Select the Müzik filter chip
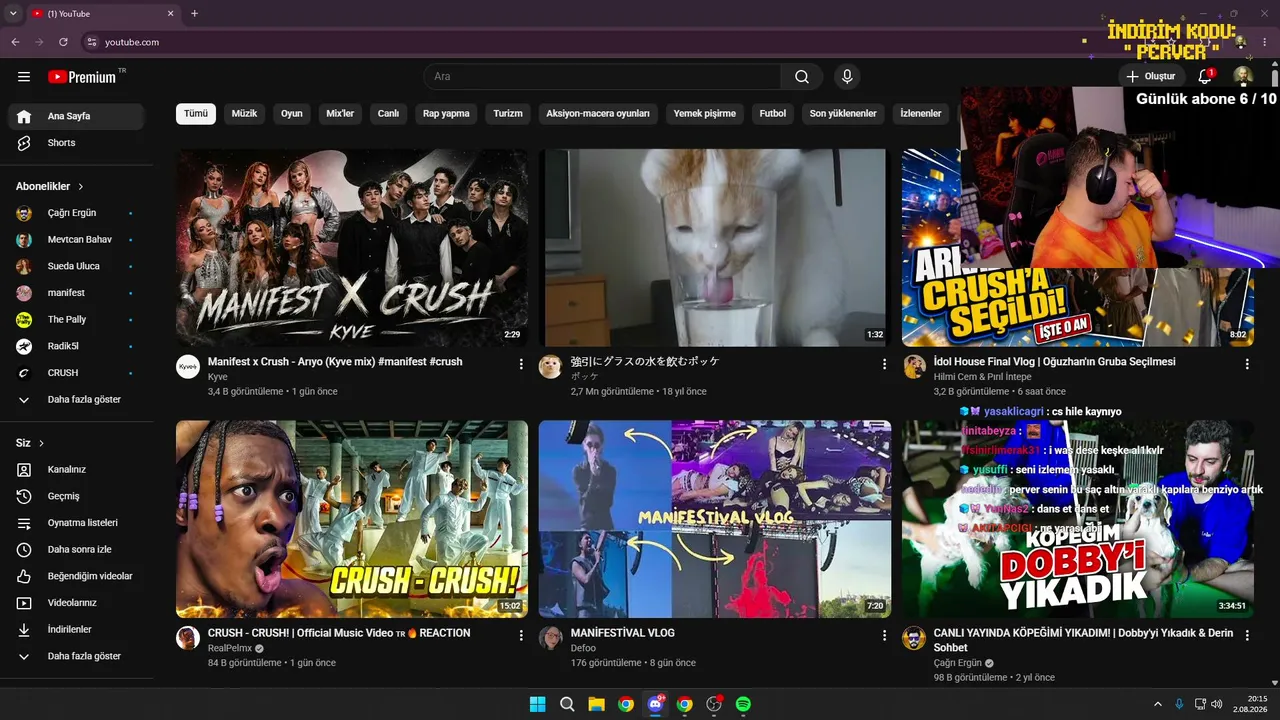1280x720 pixels. pos(244,114)
